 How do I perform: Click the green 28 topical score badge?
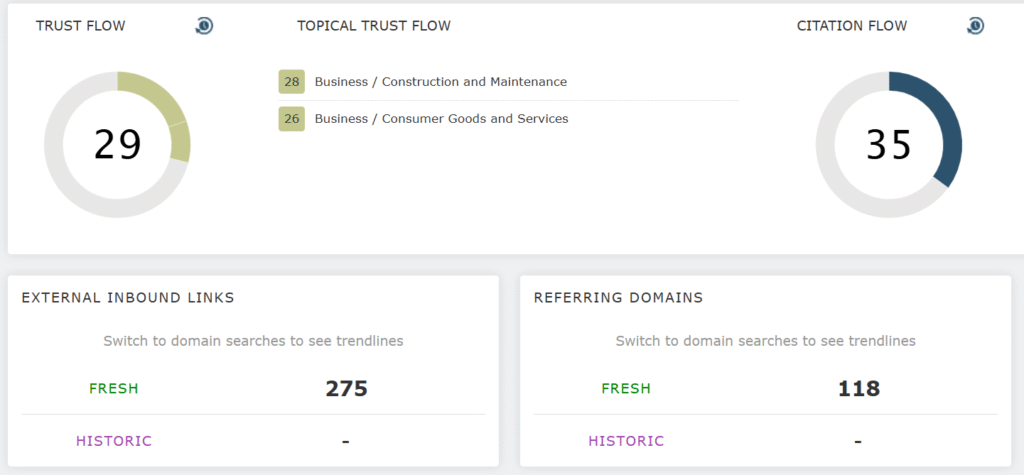(291, 82)
